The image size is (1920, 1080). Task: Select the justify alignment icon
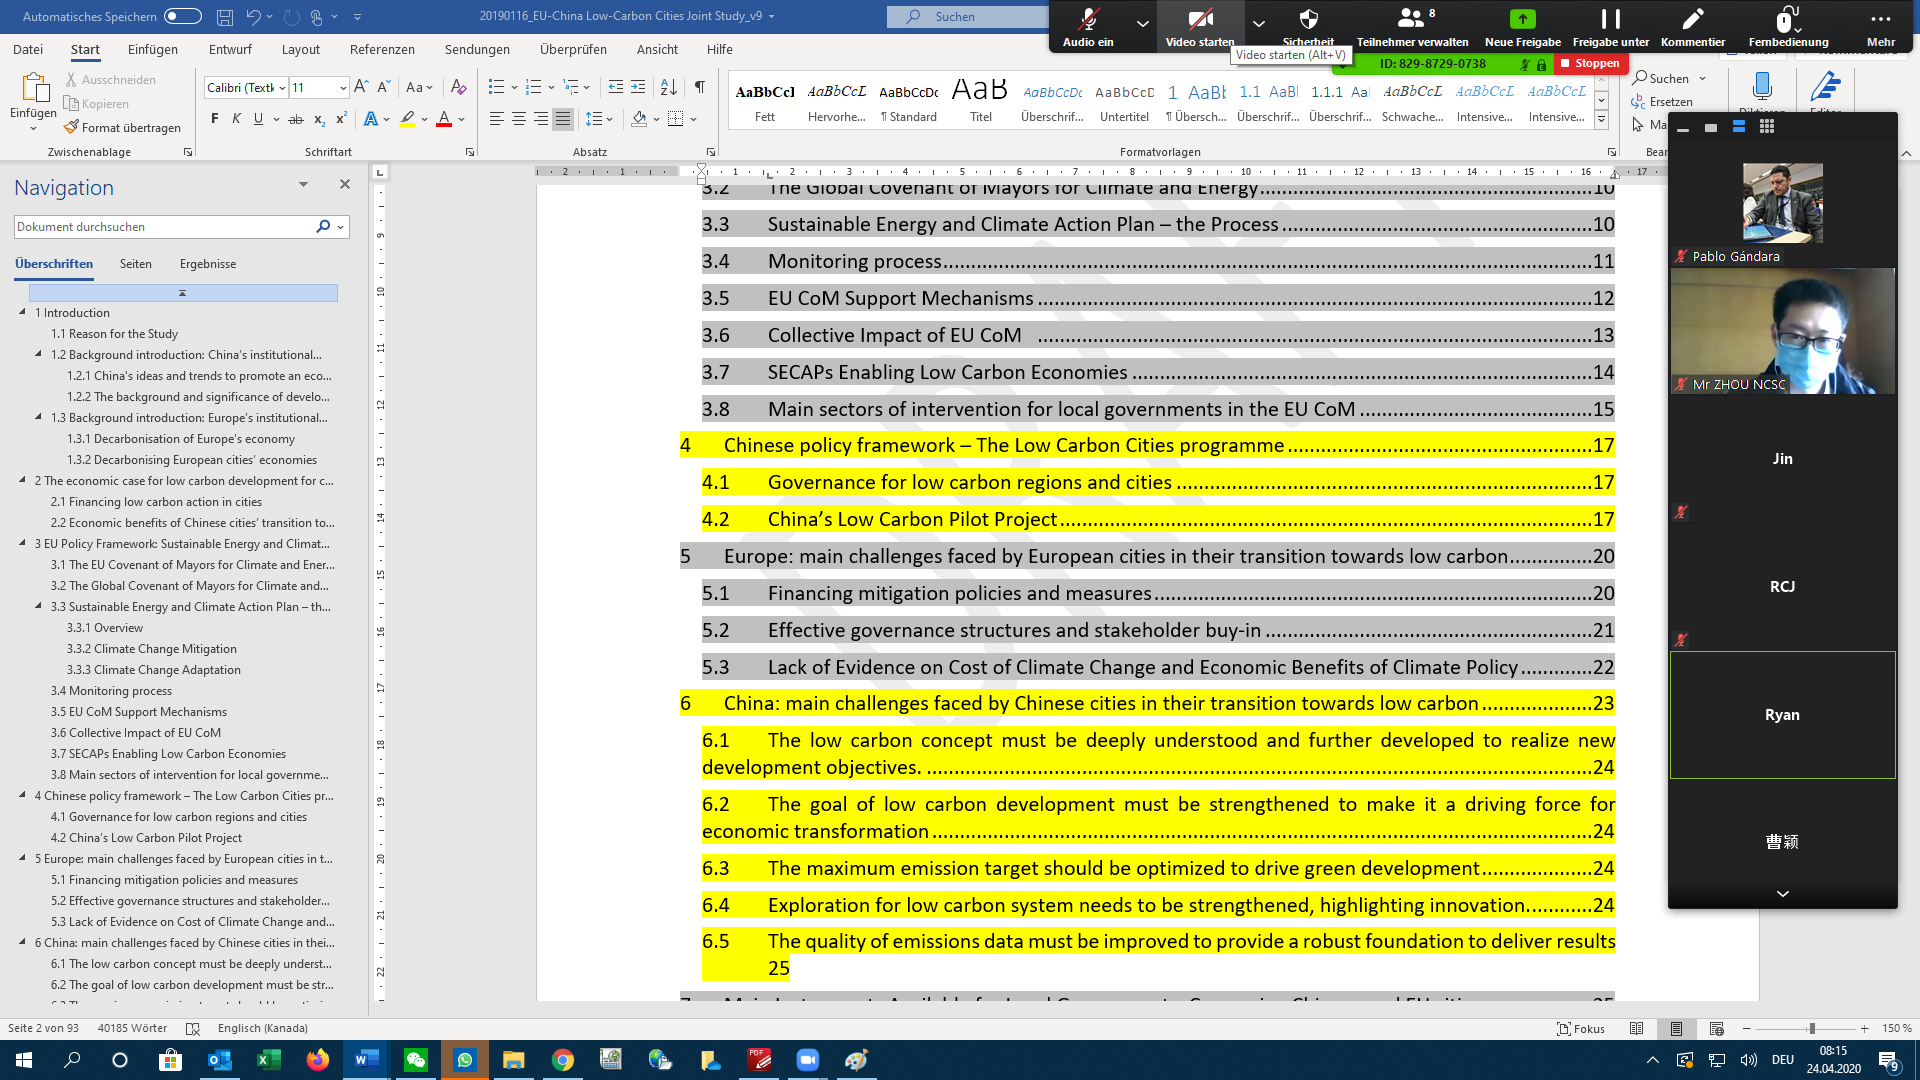point(563,119)
